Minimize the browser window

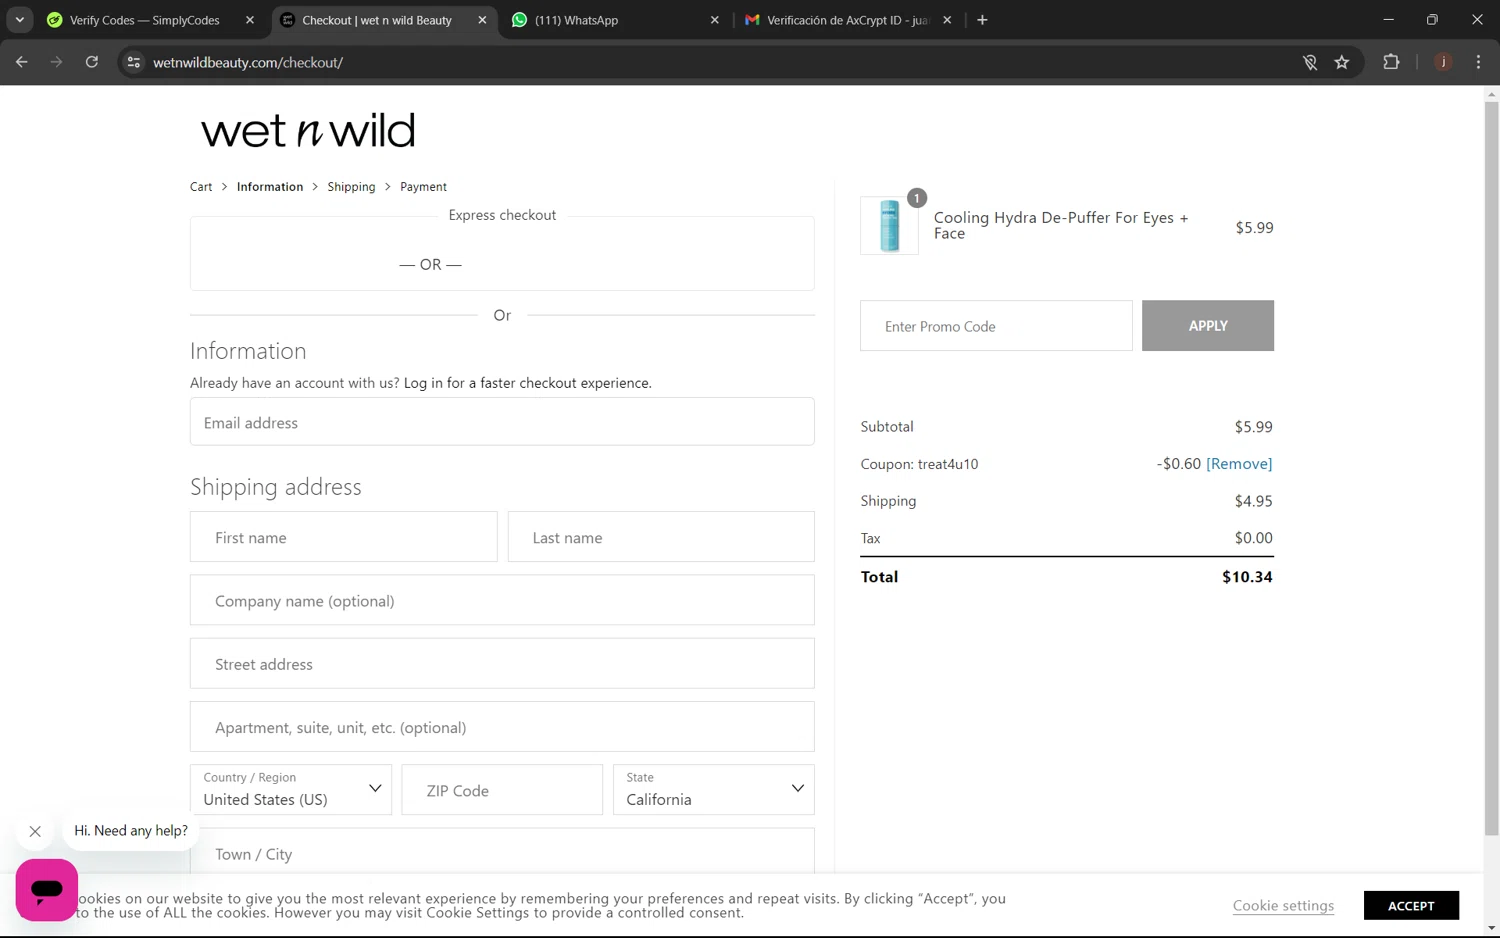[x=1388, y=20]
